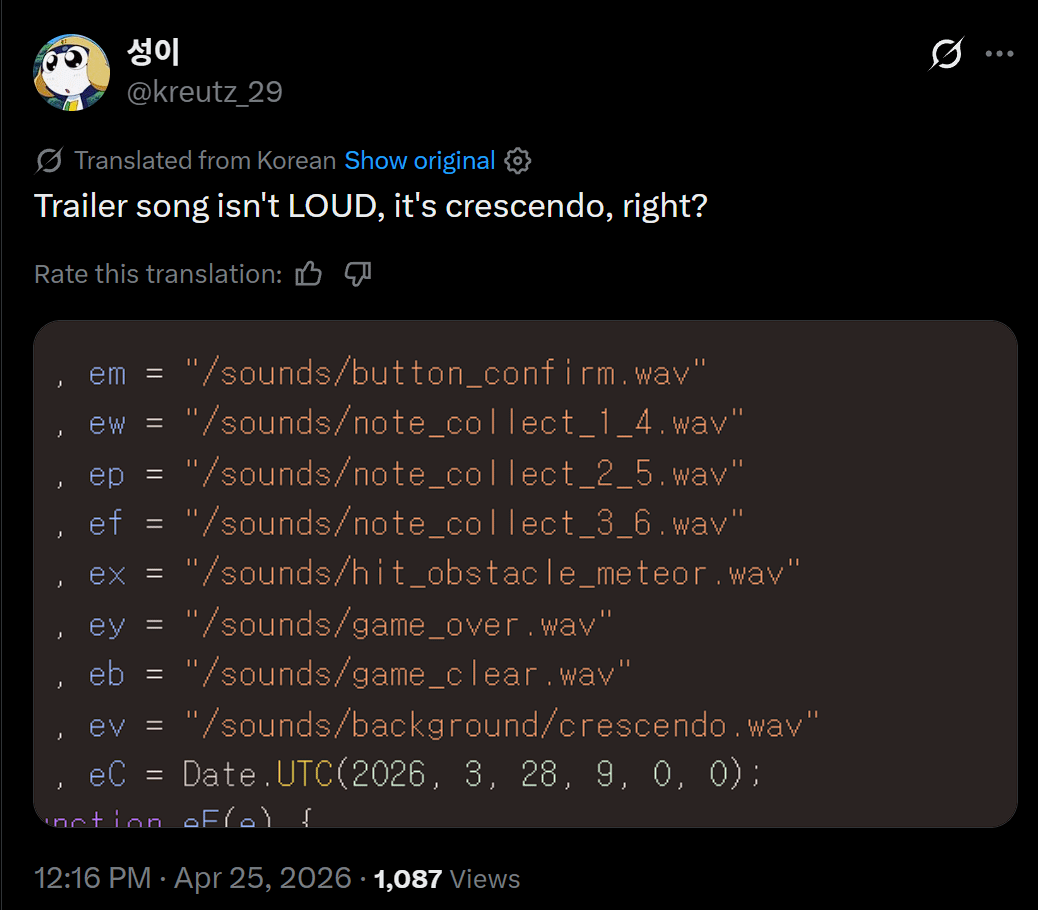Rate the translation with thumbs up
The width and height of the screenshot is (1038, 910).
pyautogui.click(x=309, y=274)
